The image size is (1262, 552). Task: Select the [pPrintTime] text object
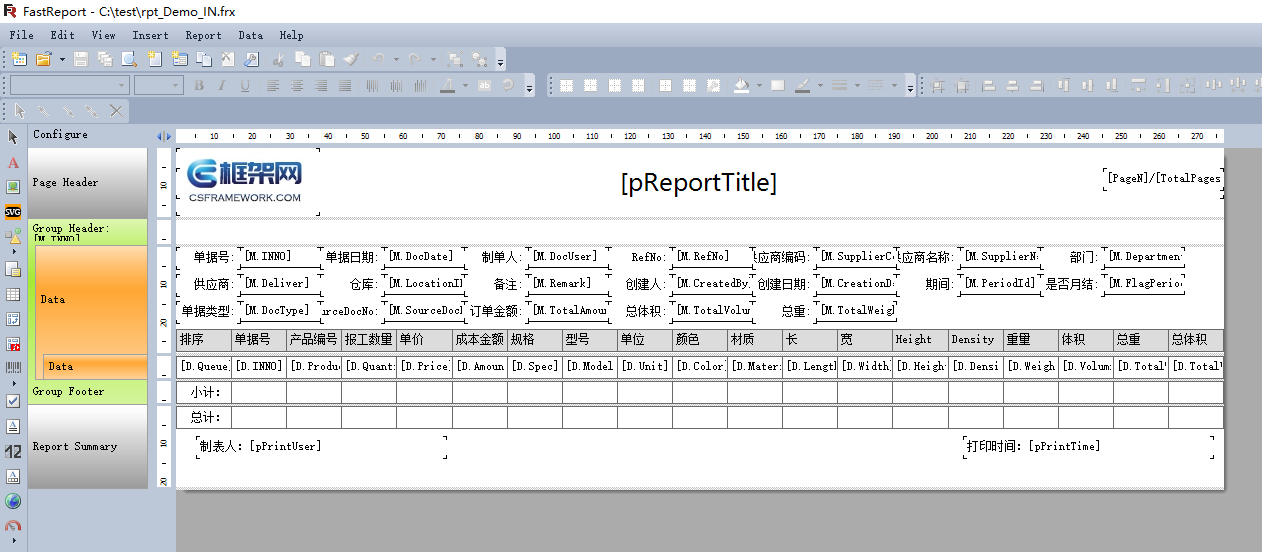tap(1063, 446)
